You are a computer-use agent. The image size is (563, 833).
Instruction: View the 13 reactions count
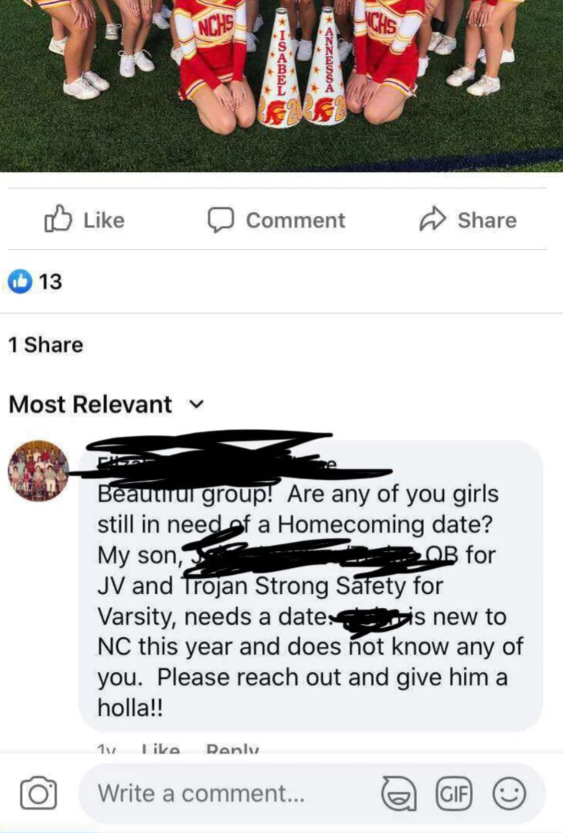(50, 282)
